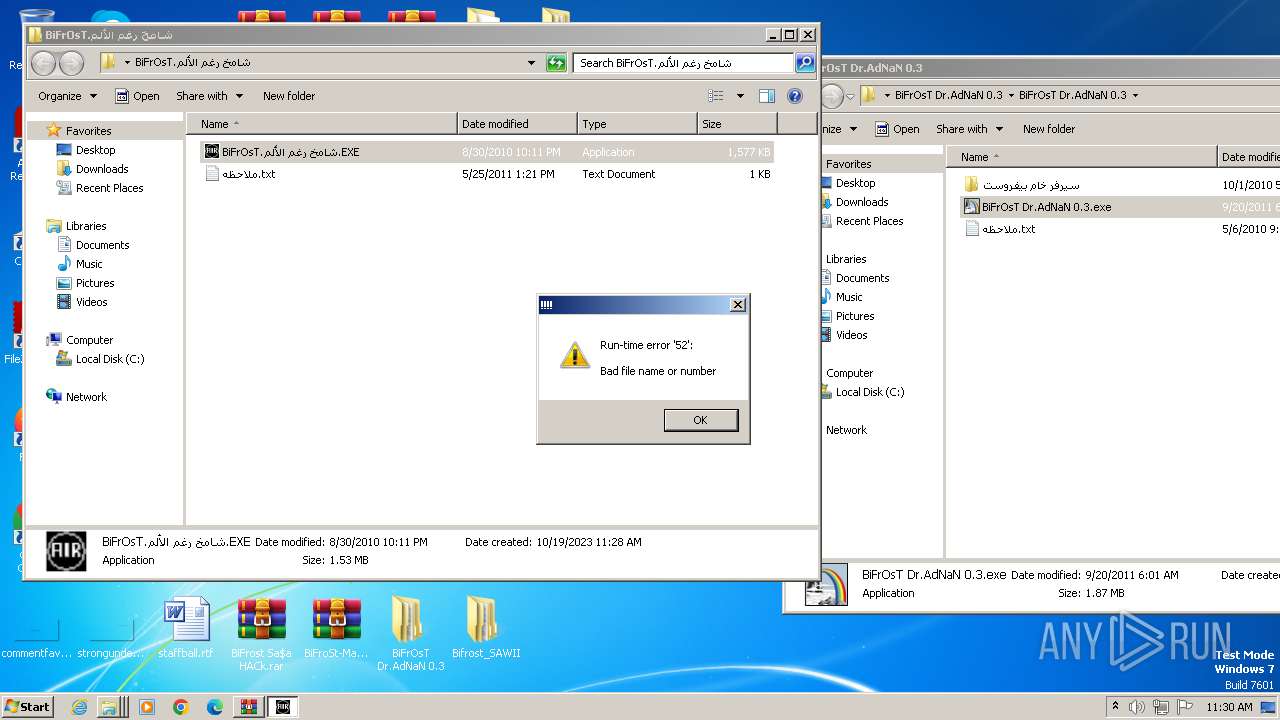This screenshot has width=1280, height=720.
Task: Open Desktop in front navigation pane
Action: pyautogui.click(x=95, y=150)
